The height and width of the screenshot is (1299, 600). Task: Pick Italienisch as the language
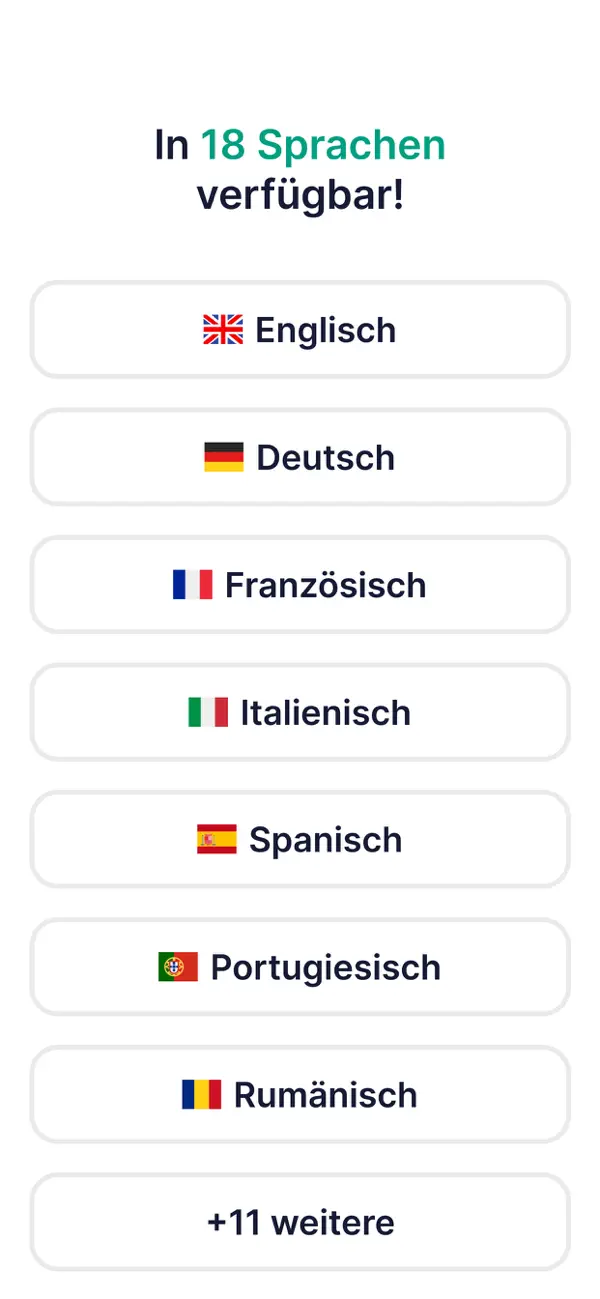(x=300, y=712)
